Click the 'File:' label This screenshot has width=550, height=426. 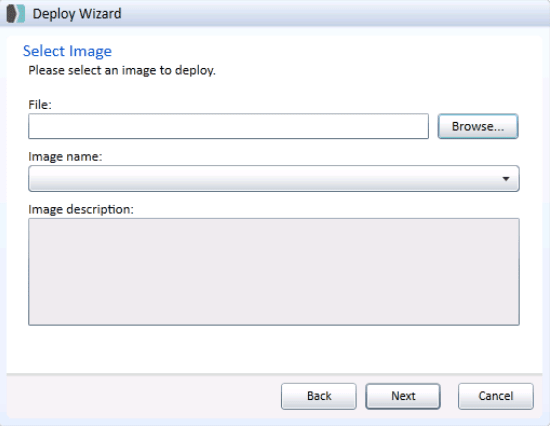click(40, 105)
